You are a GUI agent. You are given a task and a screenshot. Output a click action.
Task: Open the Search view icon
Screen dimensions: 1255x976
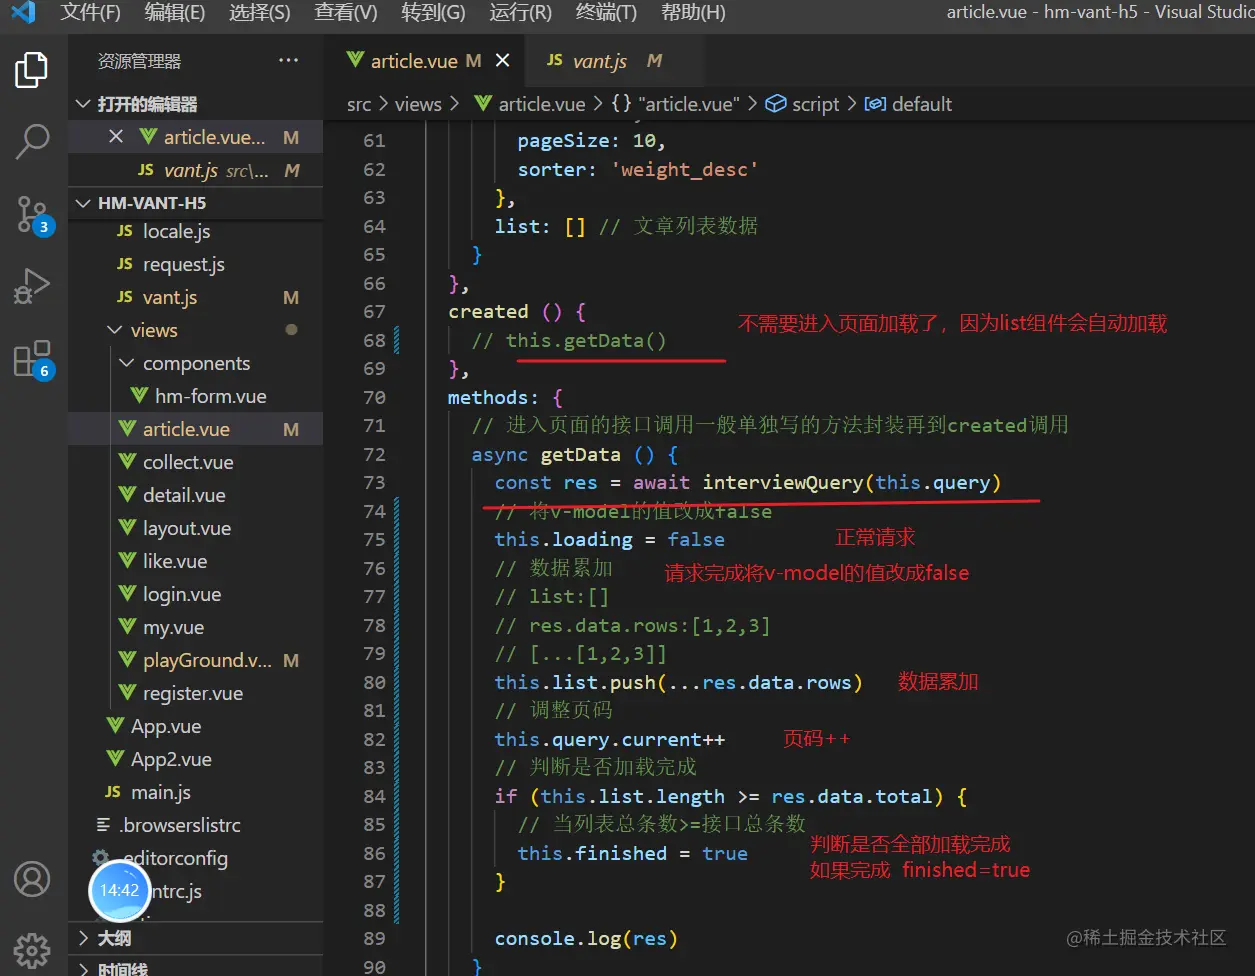pos(32,142)
